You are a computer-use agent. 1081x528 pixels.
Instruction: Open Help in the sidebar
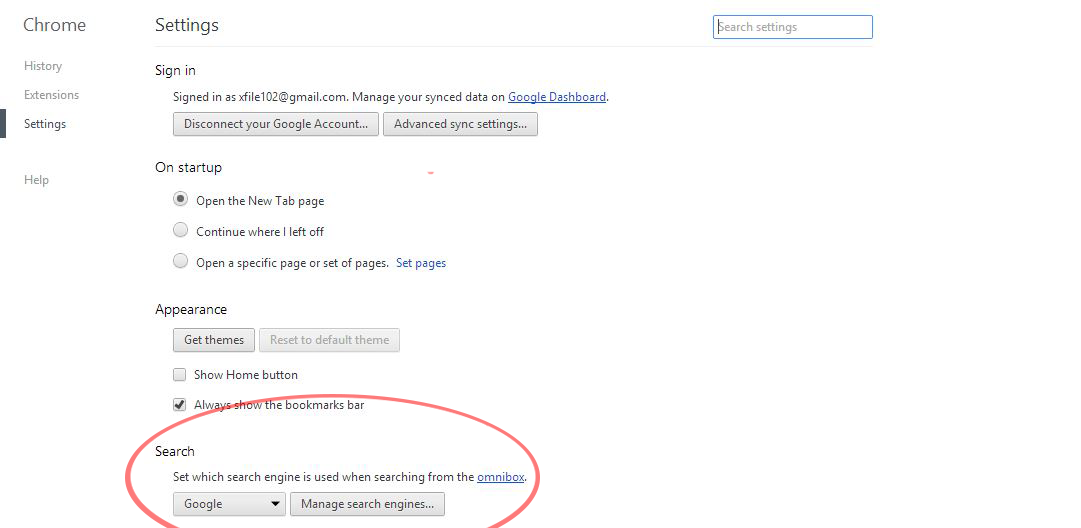(36, 180)
